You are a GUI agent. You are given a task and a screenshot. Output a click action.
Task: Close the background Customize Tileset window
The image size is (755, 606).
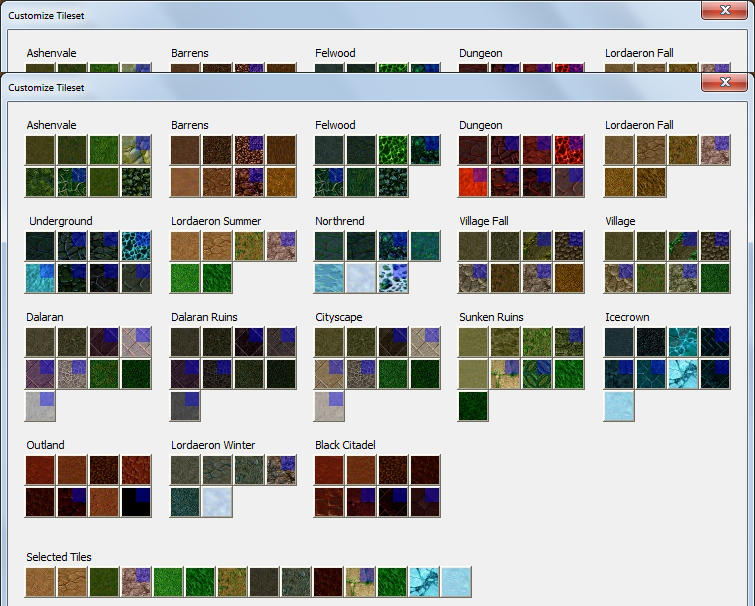[725, 10]
